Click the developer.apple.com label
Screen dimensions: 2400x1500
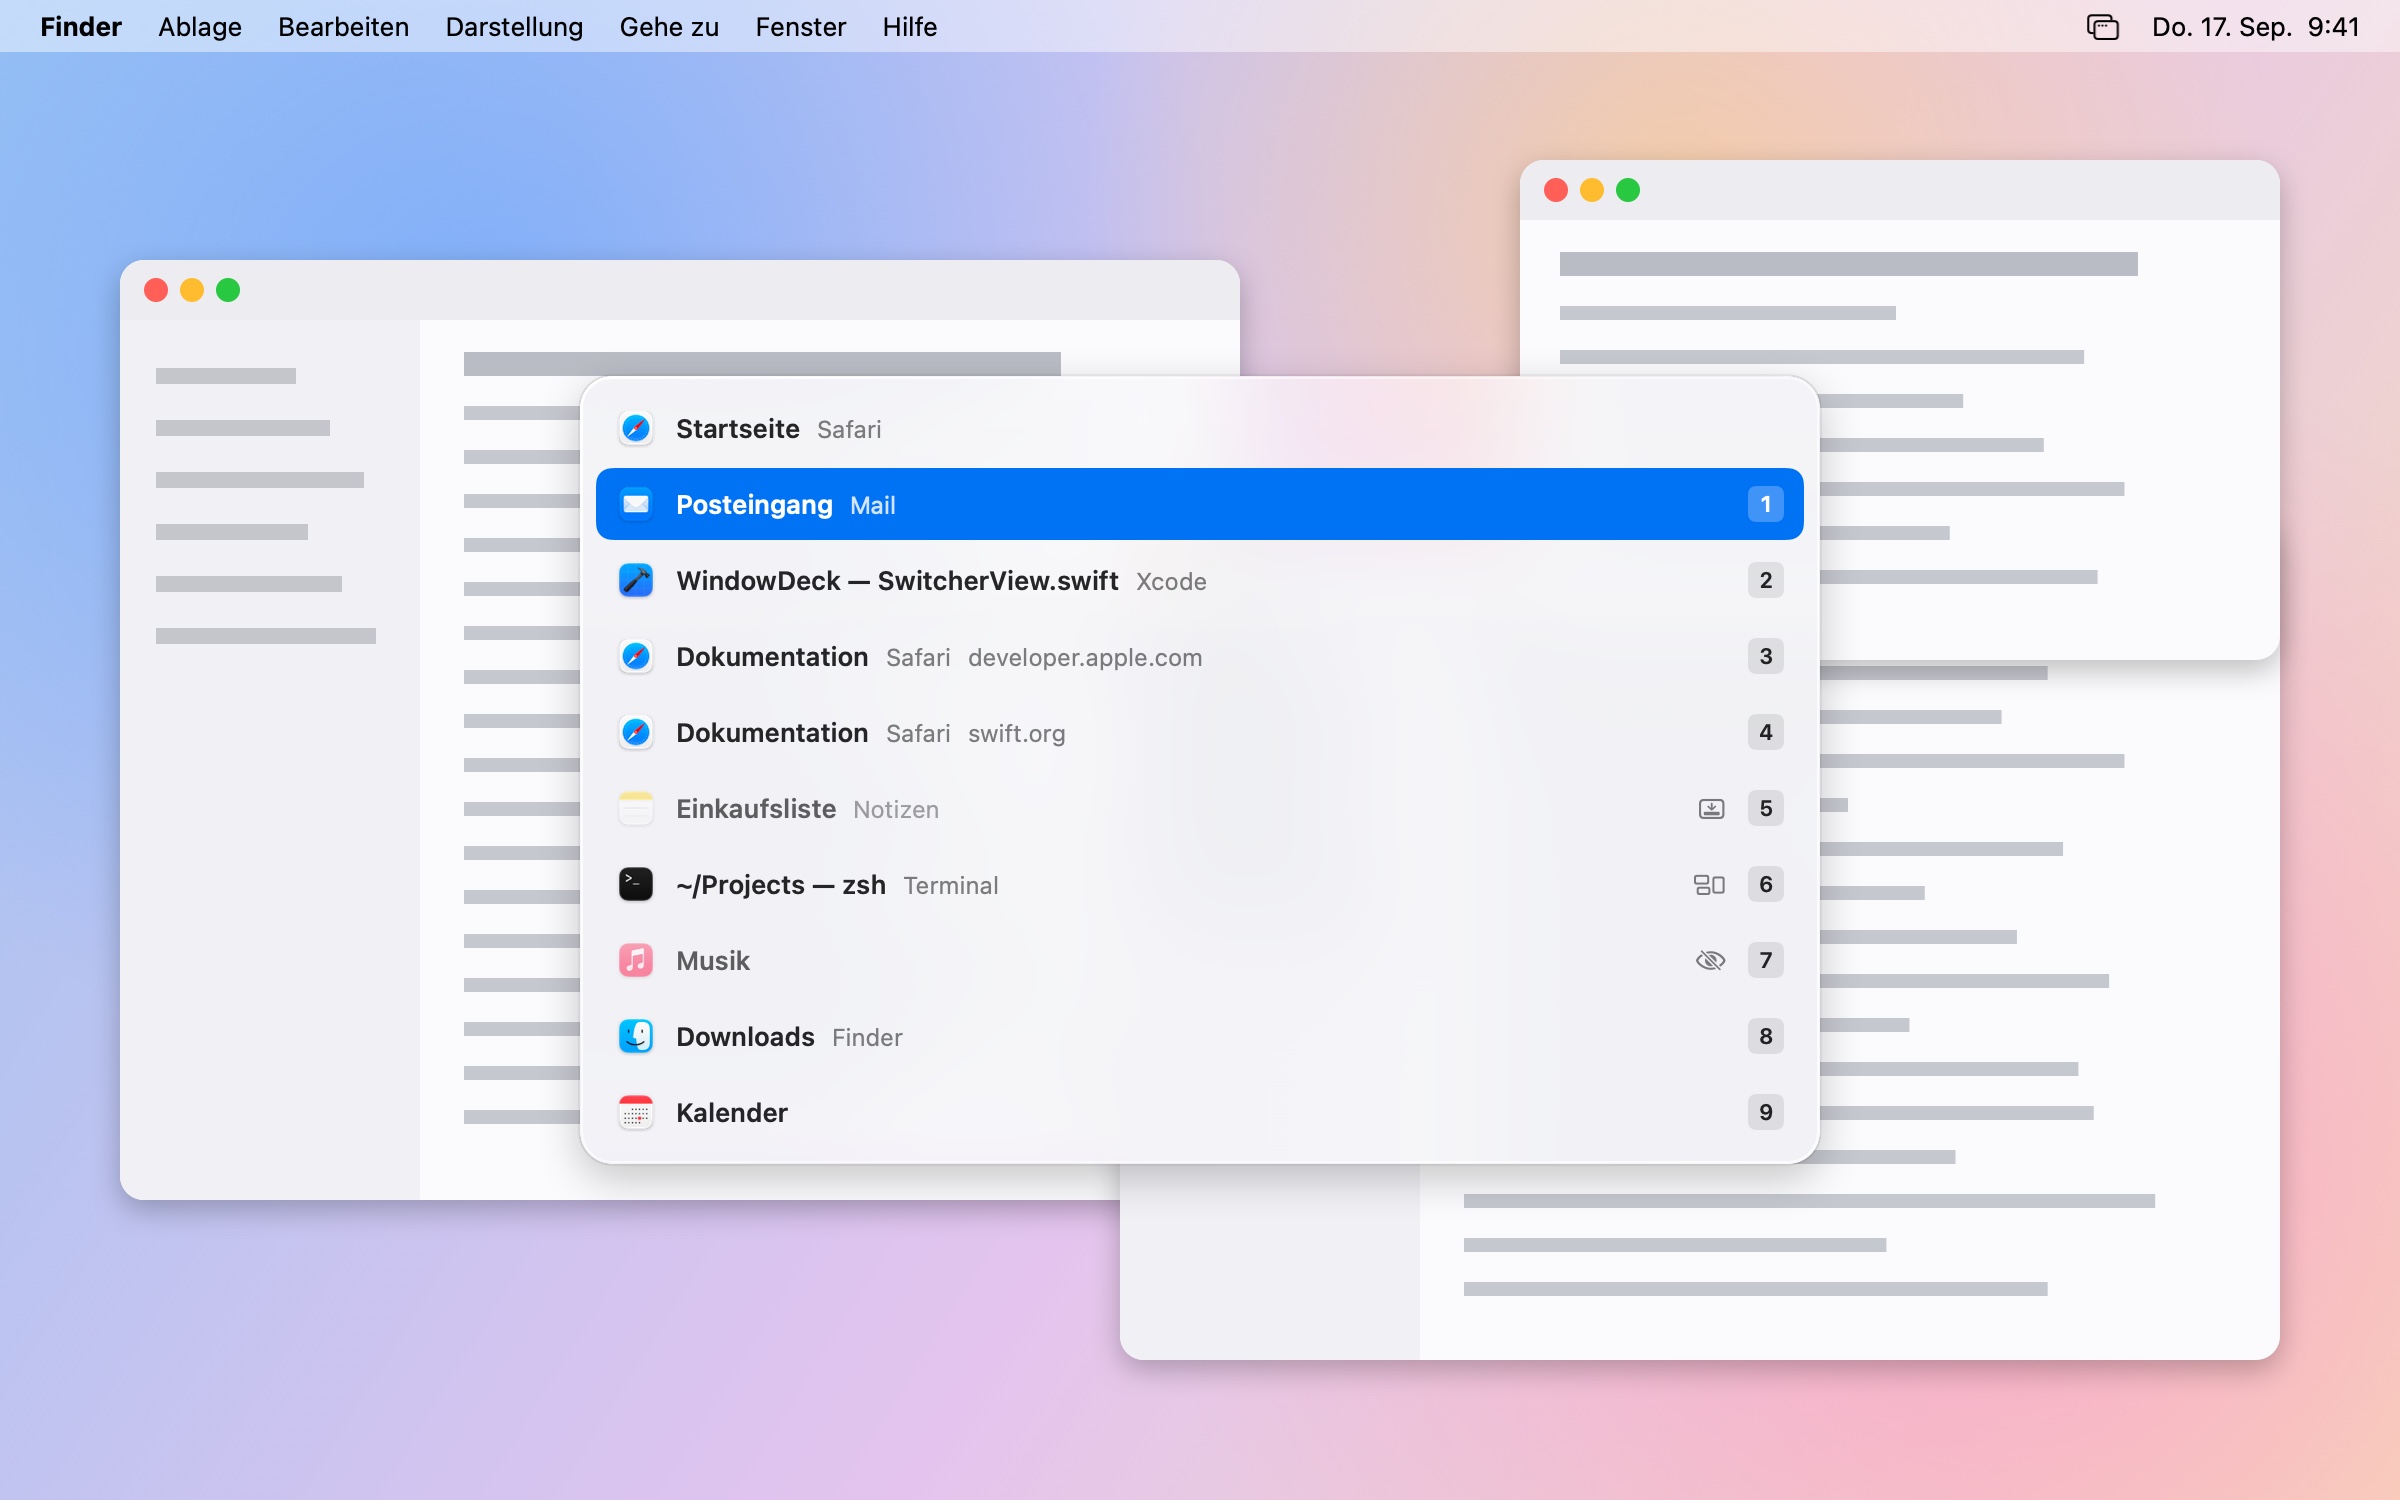1085,658
